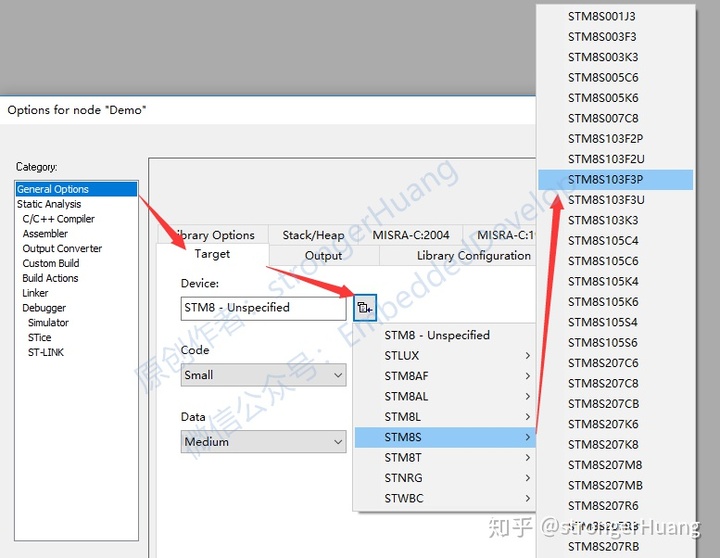
Task: Select Assembler category
Action: pos(45,234)
